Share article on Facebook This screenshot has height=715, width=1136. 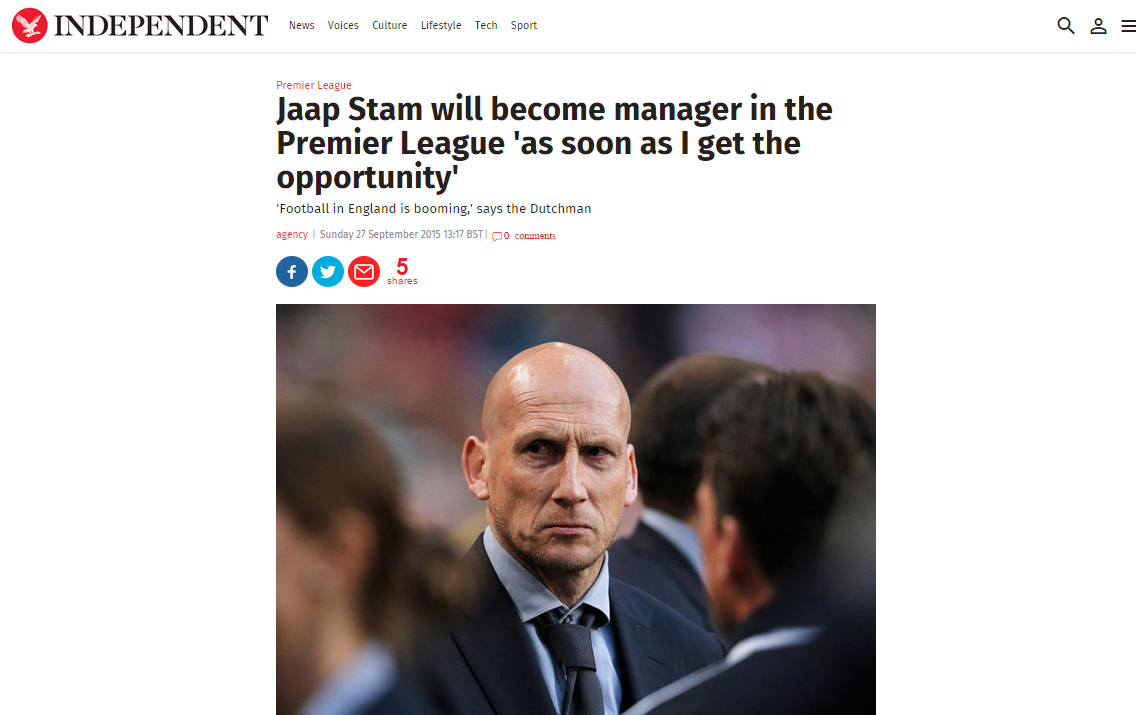coord(292,272)
